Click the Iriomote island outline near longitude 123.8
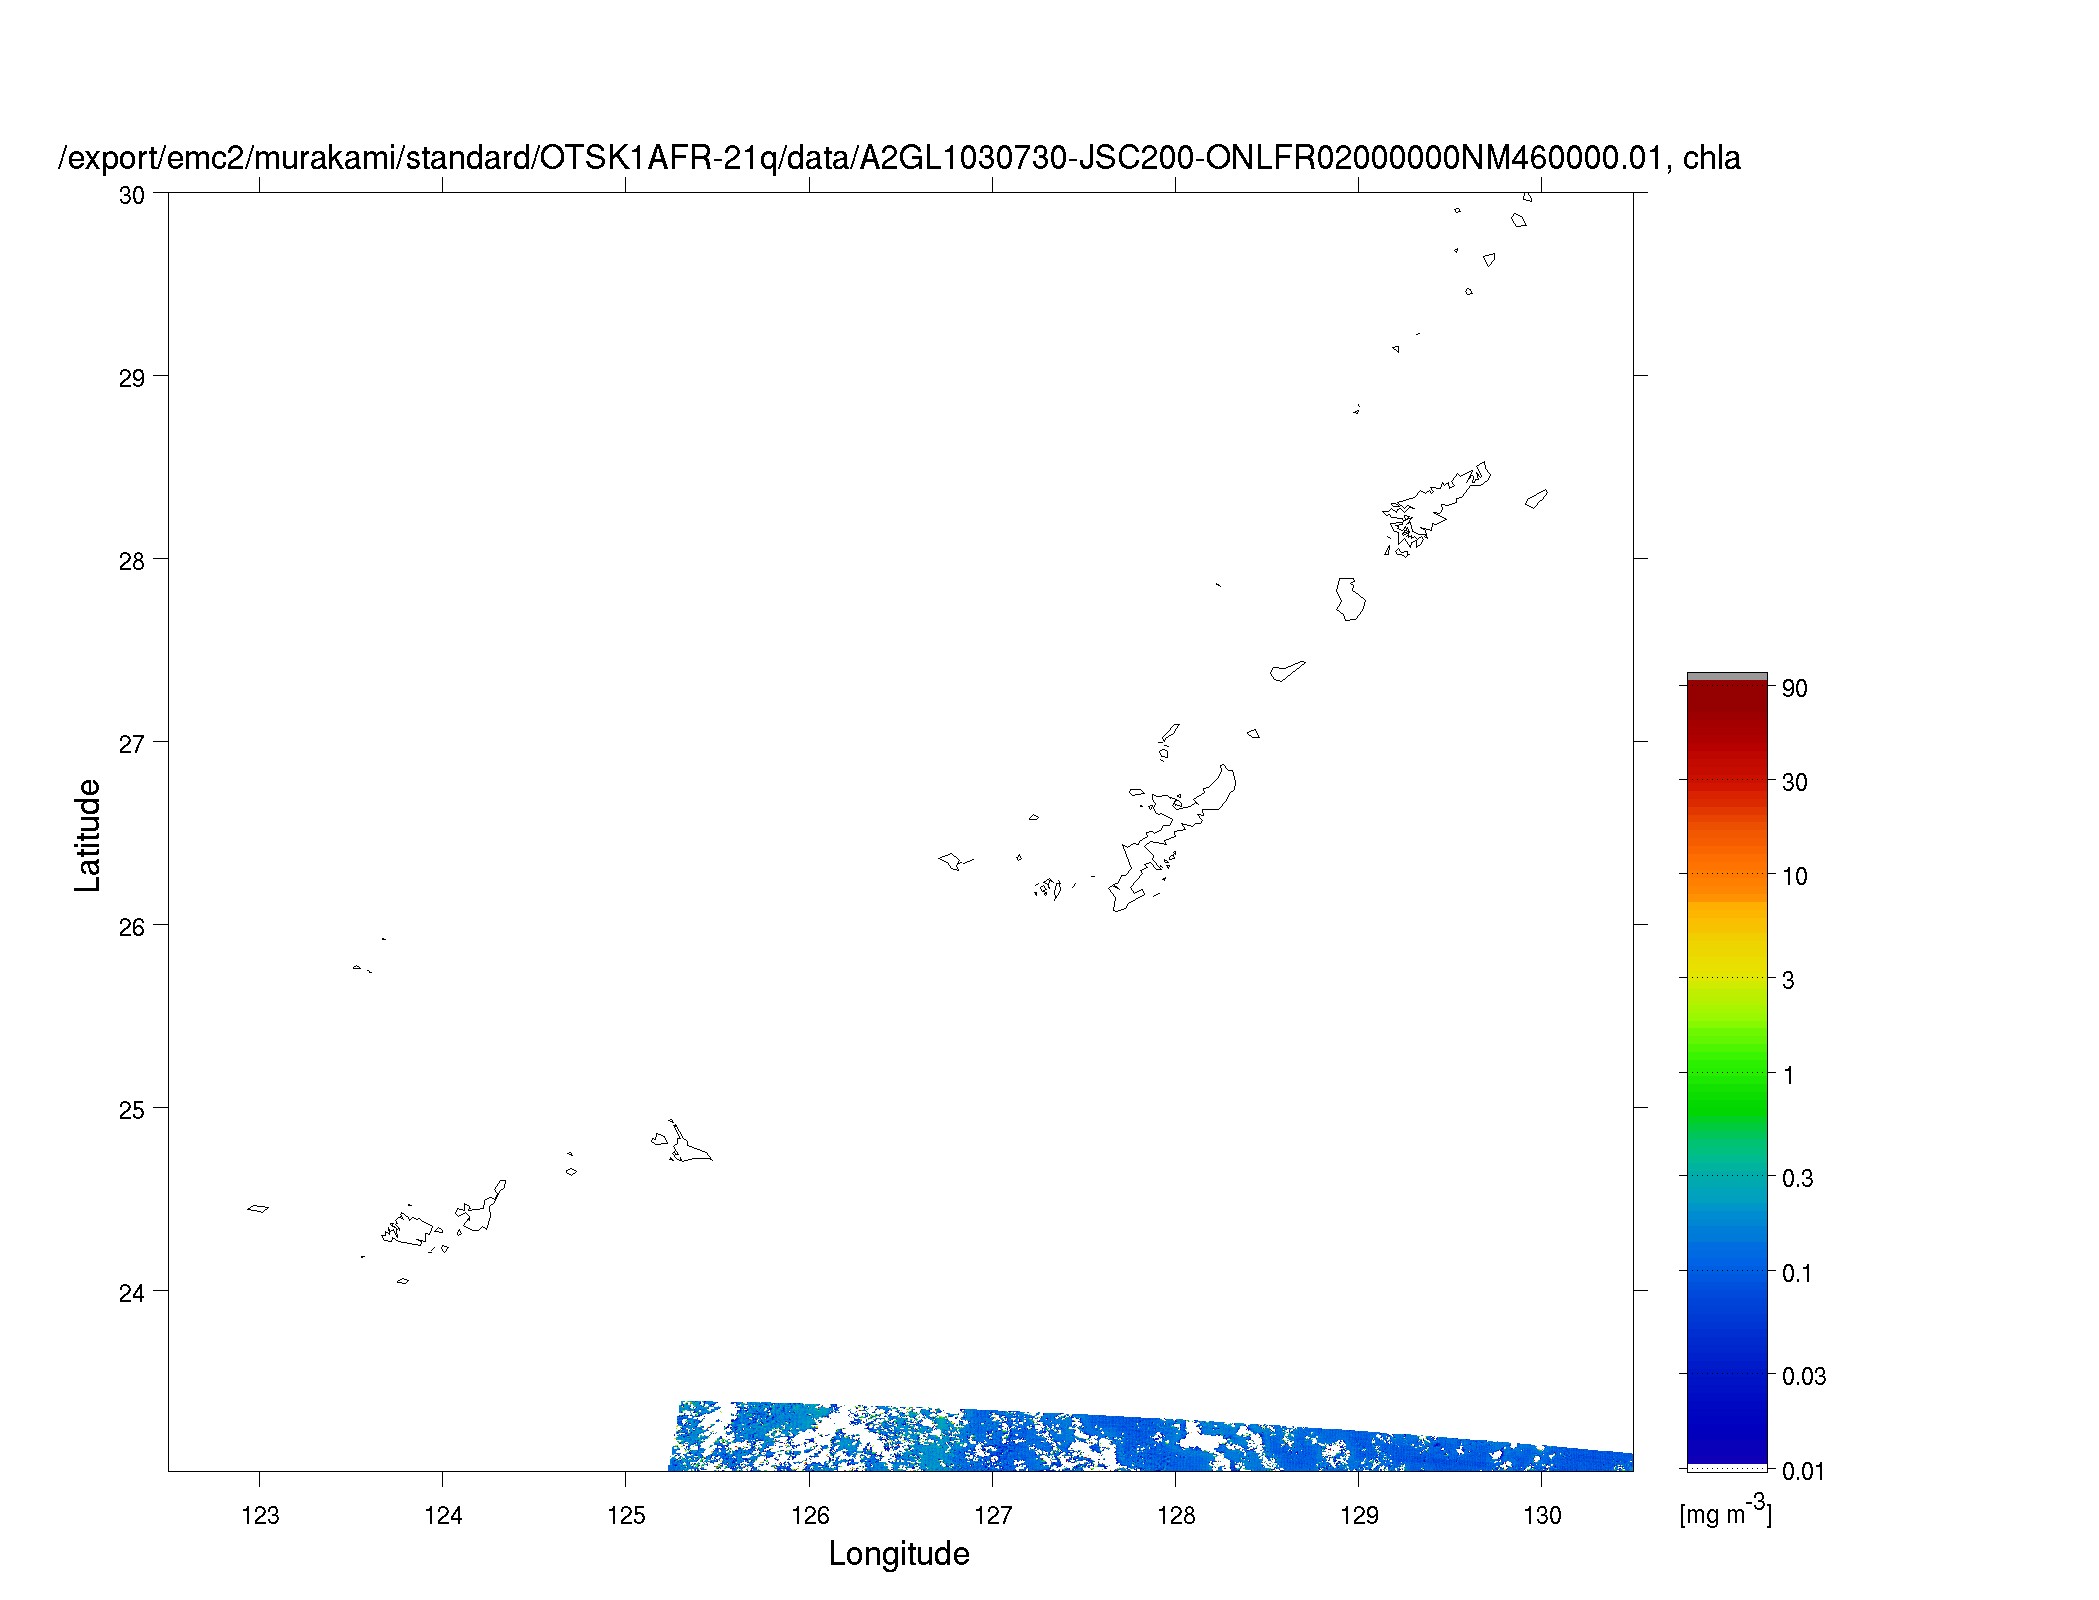 409,1230
